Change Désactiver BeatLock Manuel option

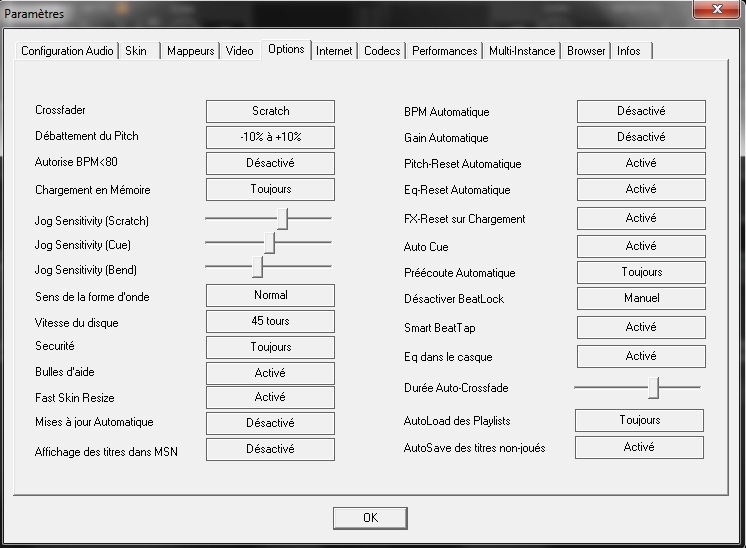[641, 299]
